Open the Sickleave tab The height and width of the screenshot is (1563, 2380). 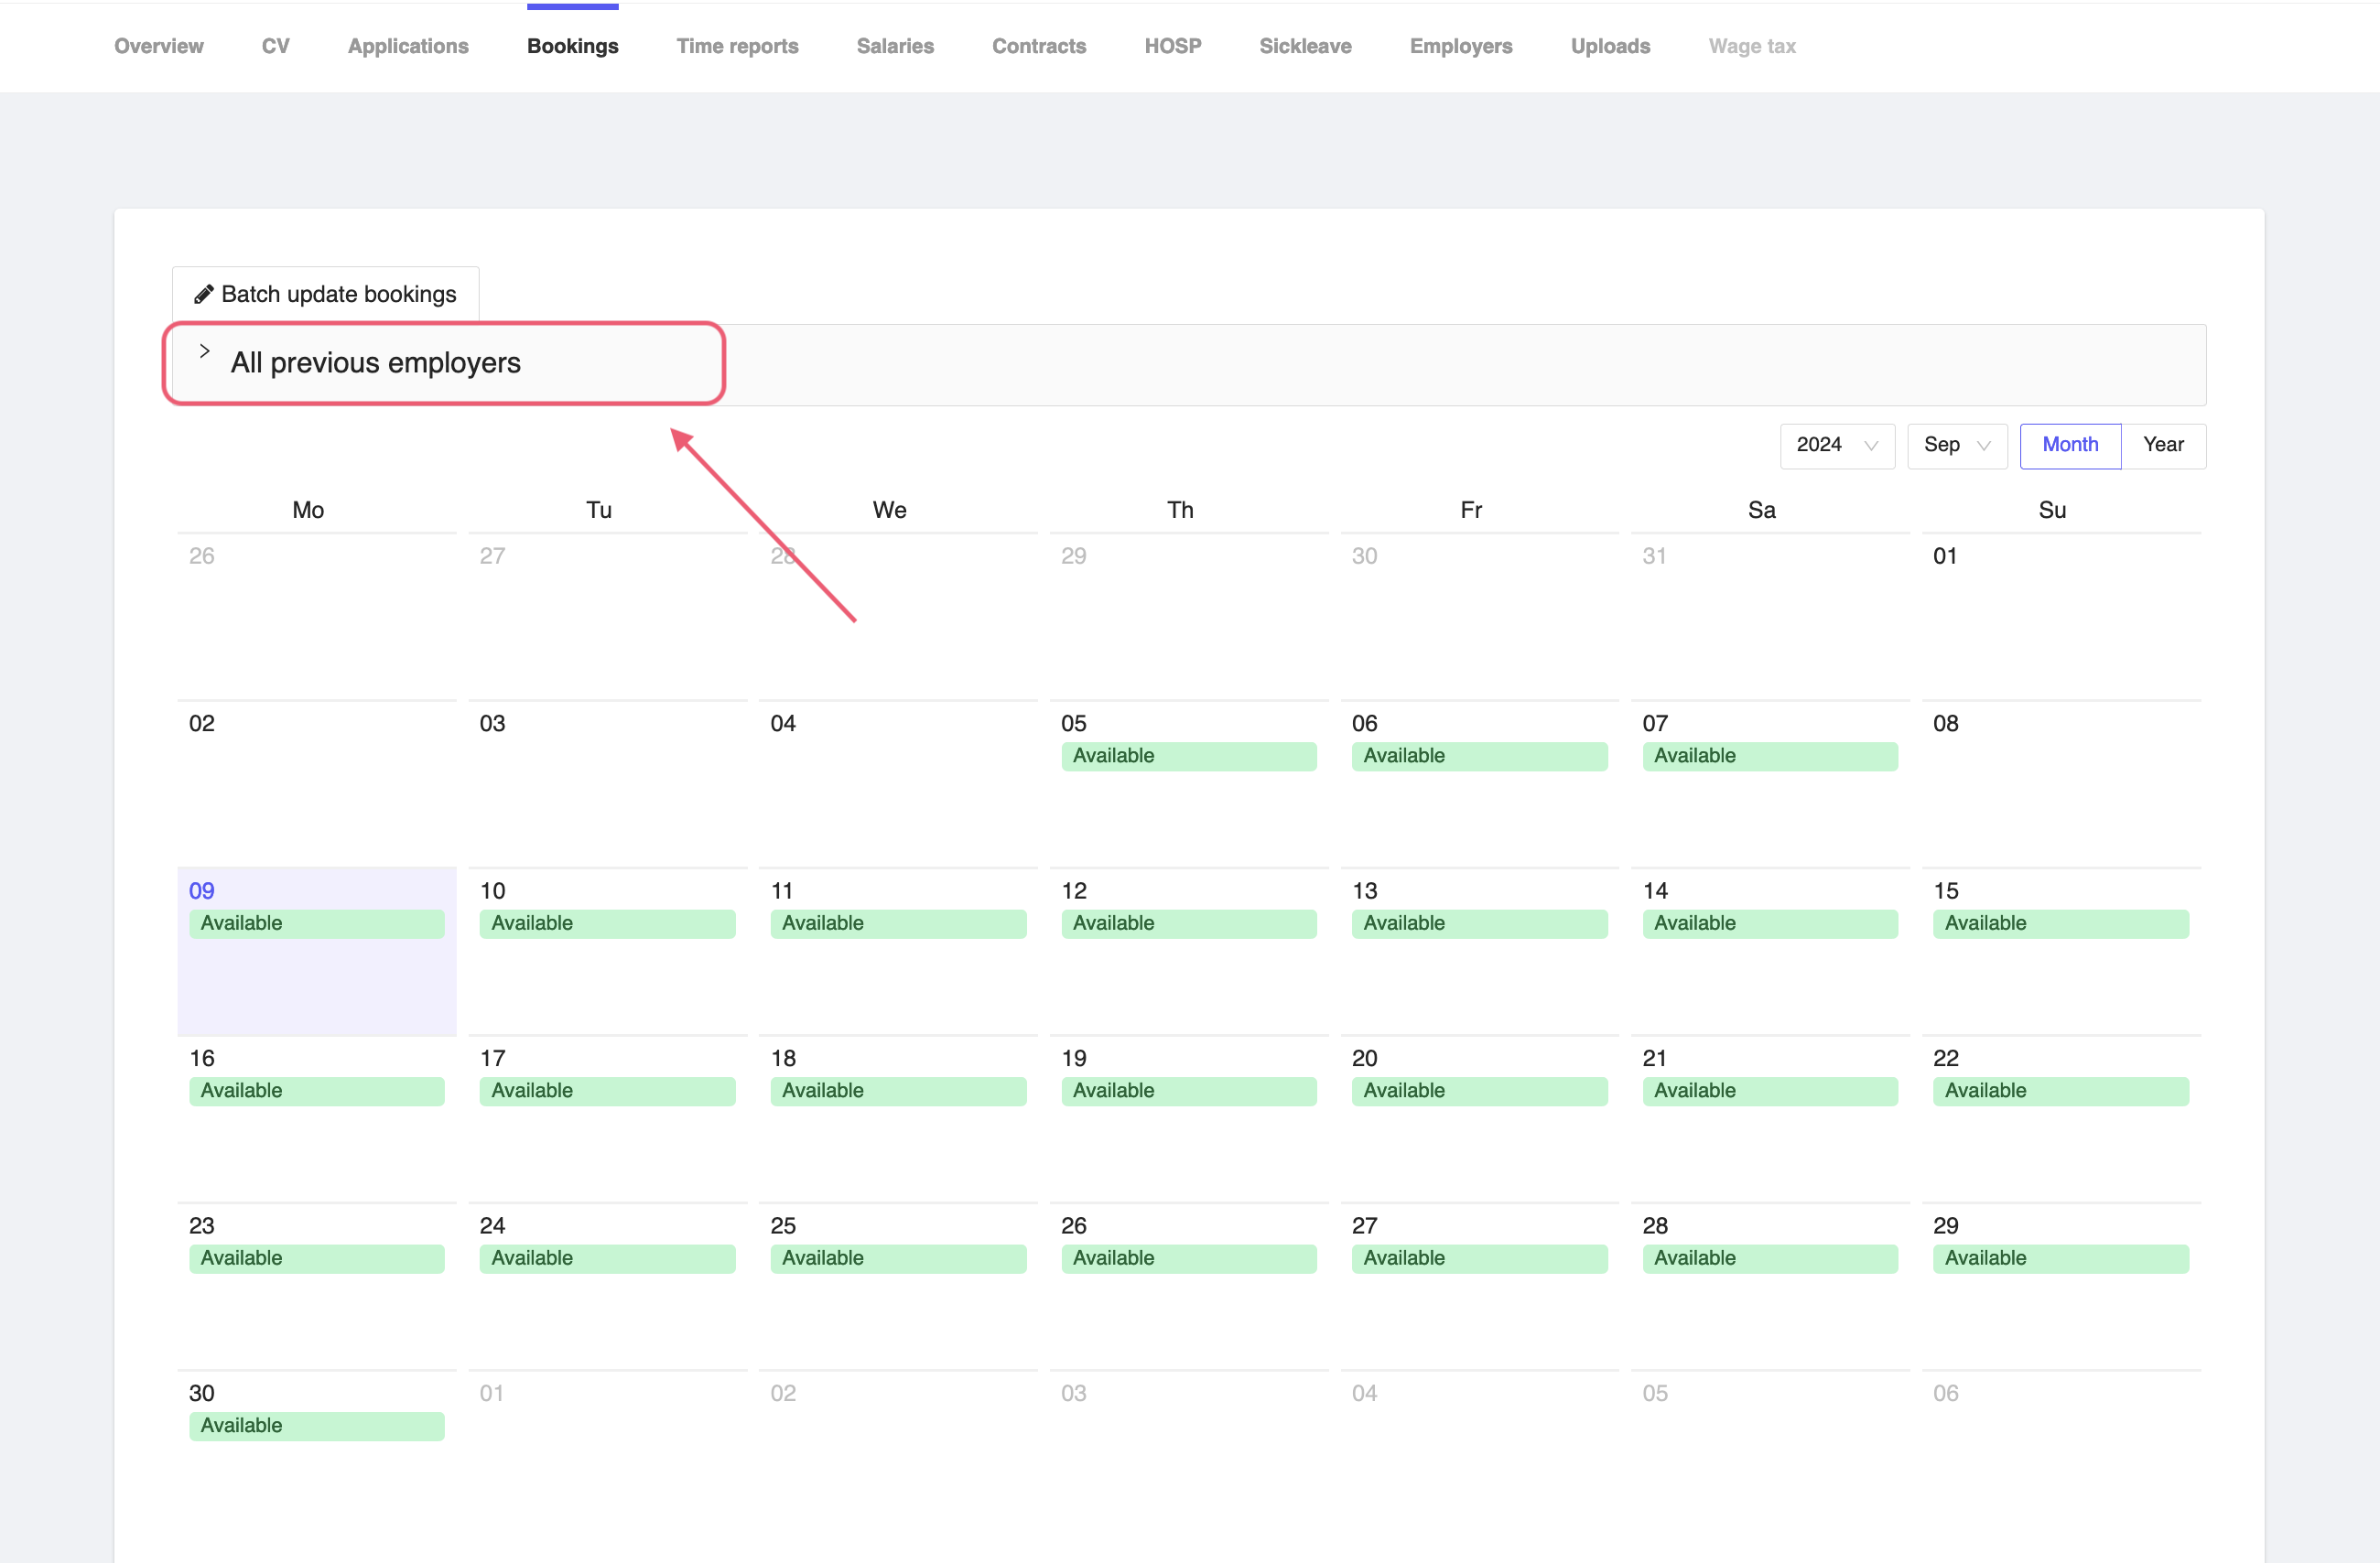click(1304, 46)
